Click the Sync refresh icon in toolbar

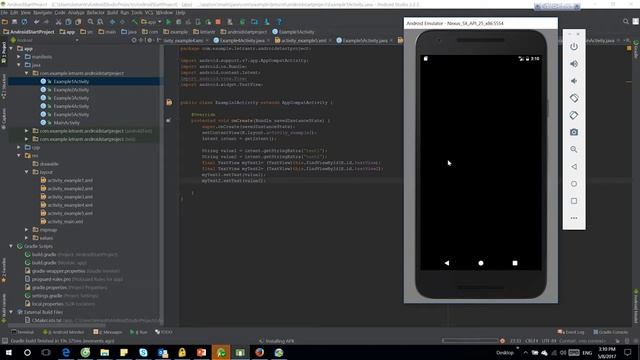click(x=24, y=22)
